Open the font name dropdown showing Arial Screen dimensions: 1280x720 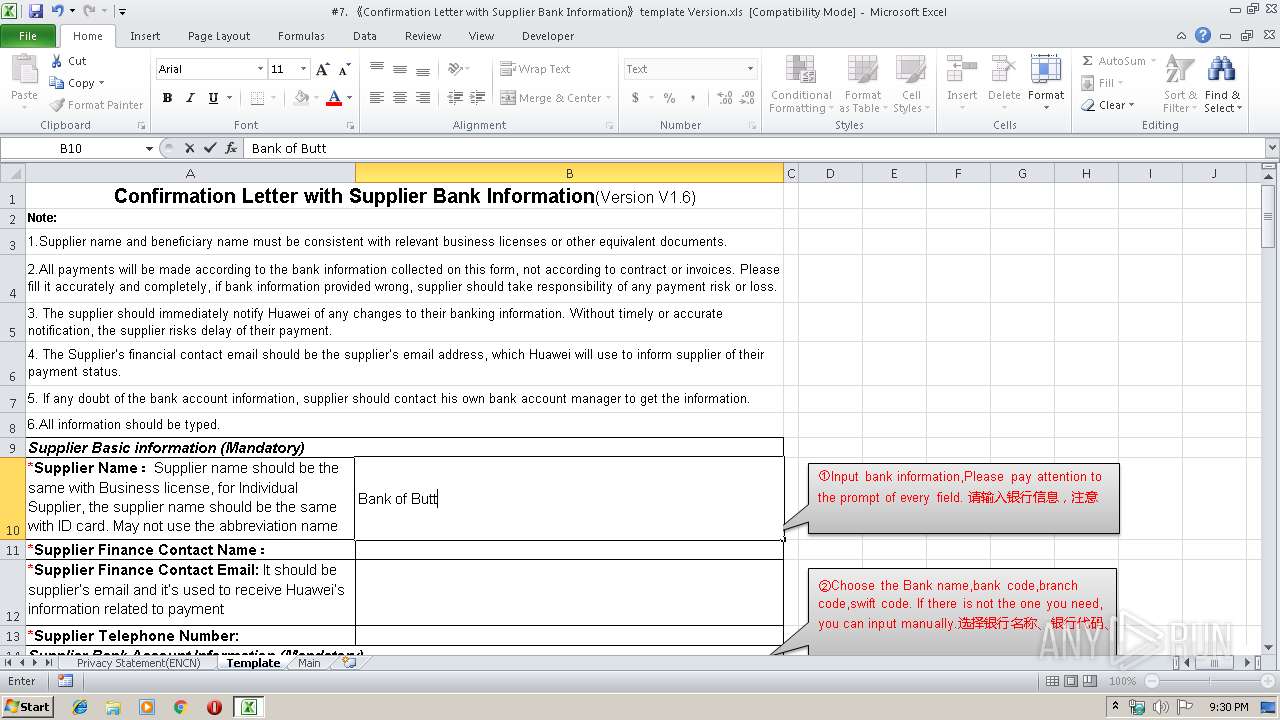260,69
